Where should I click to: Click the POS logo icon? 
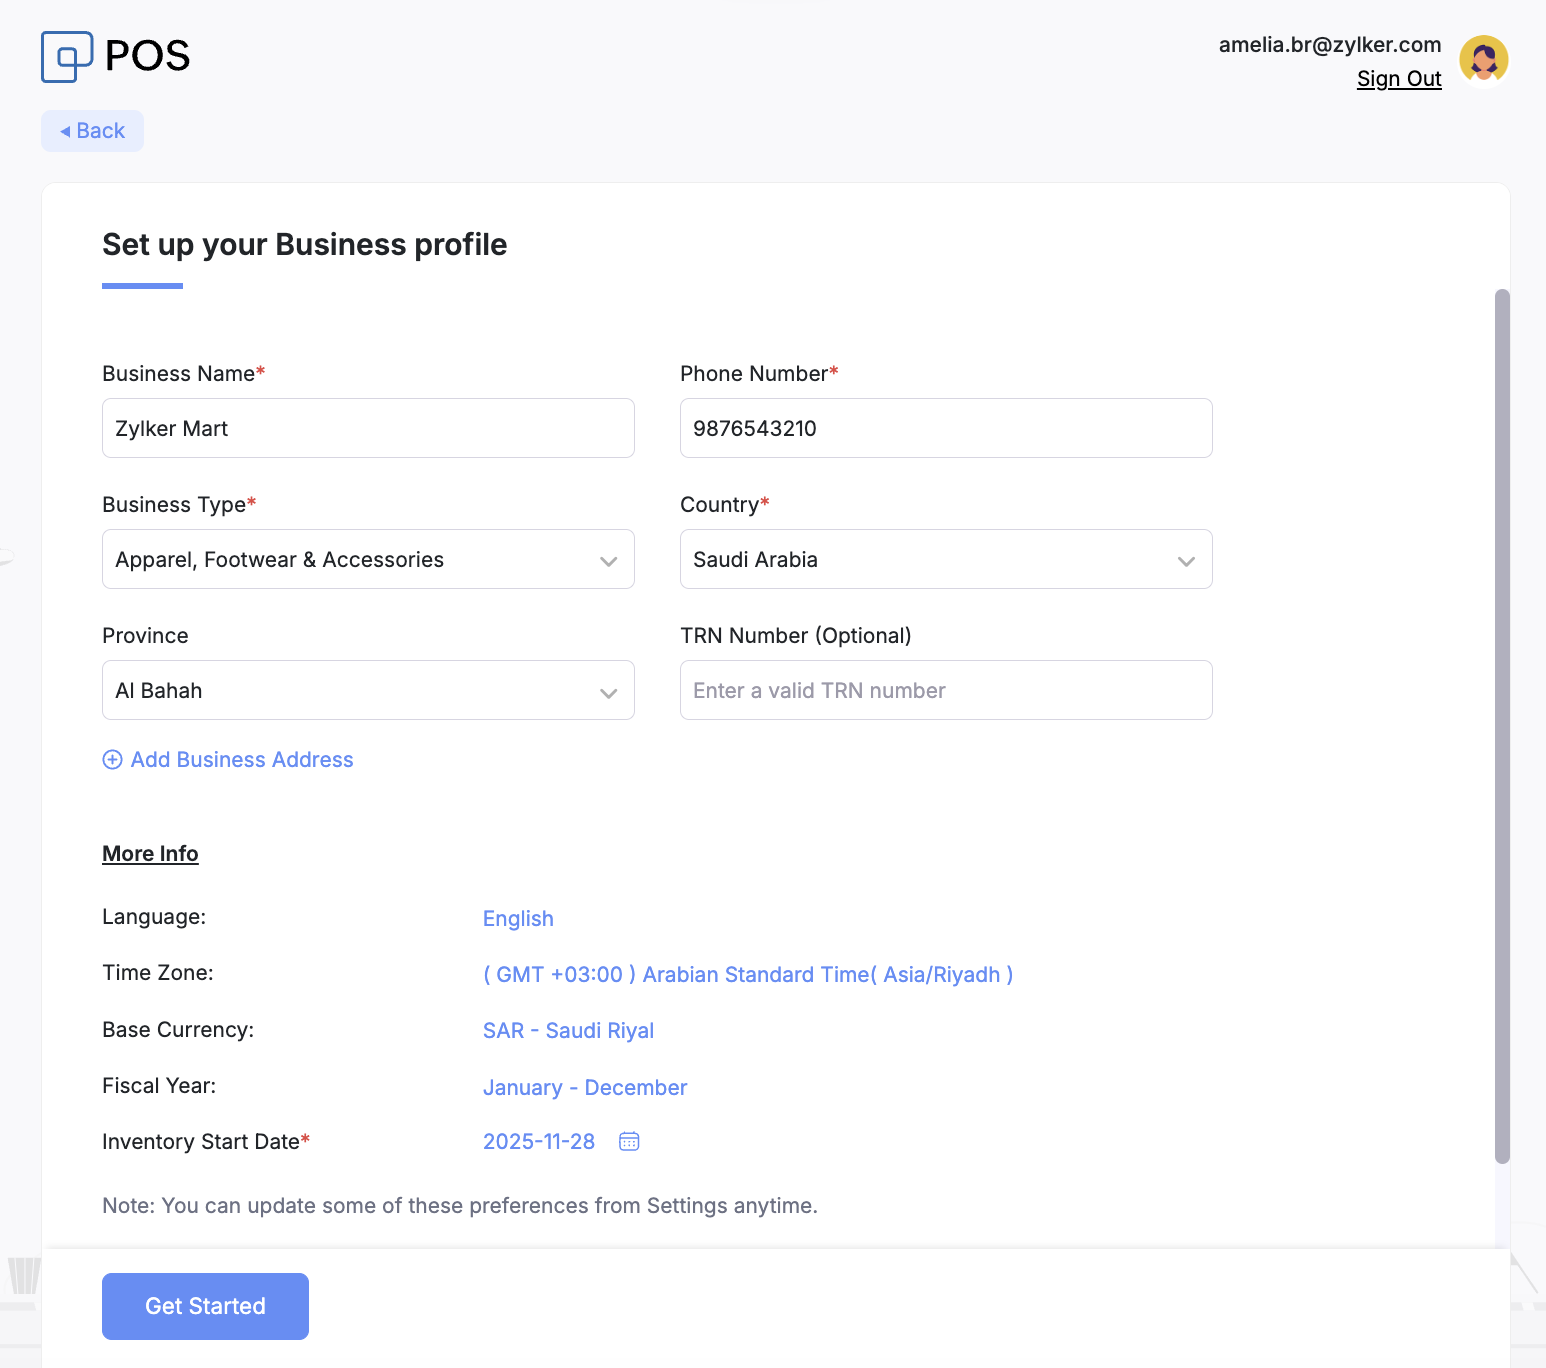(67, 56)
